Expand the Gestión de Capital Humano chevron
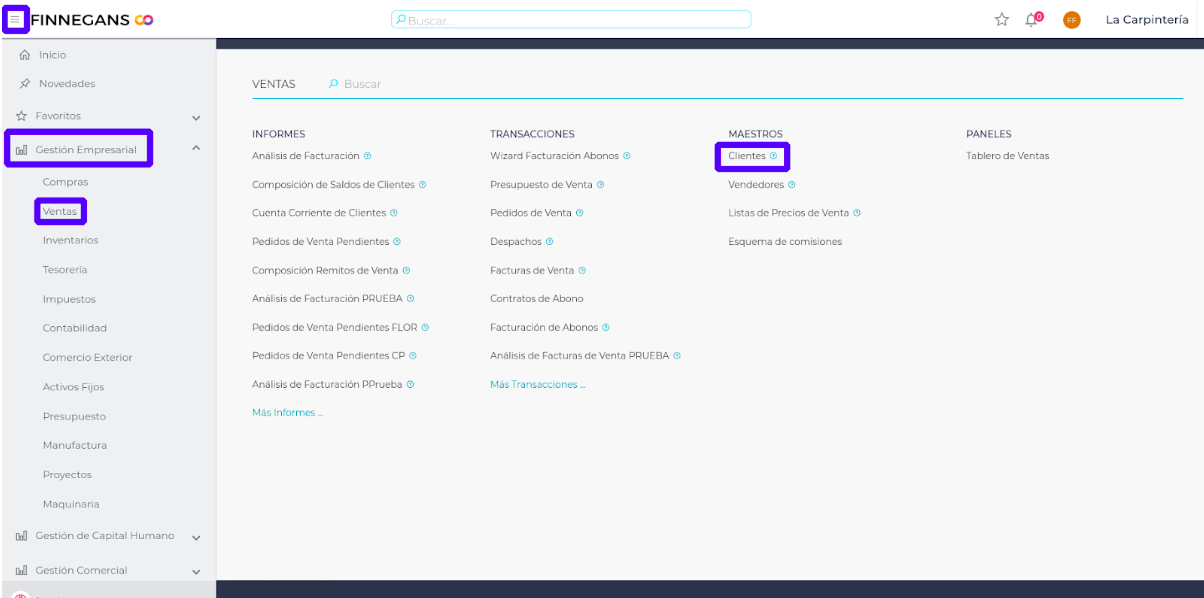 tap(196, 537)
